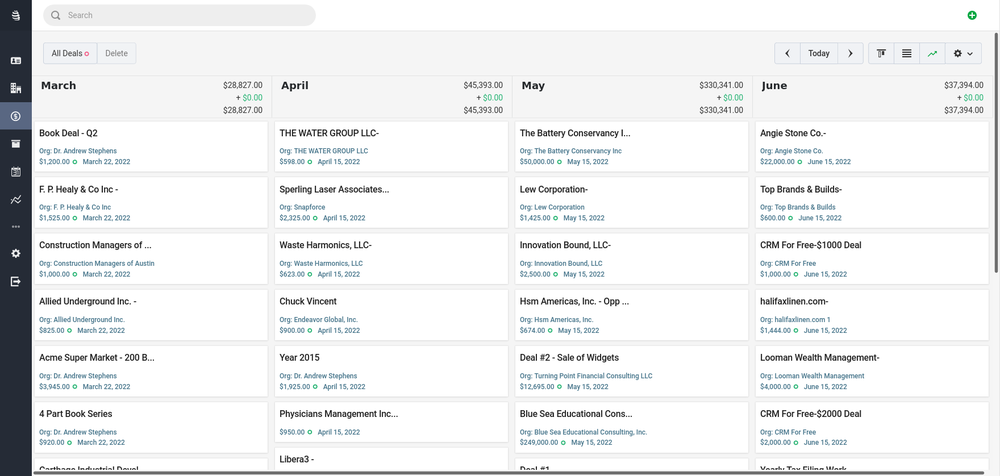Switch to the list view icon
This screenshot has height=476, width=1000.
[907, 54]
